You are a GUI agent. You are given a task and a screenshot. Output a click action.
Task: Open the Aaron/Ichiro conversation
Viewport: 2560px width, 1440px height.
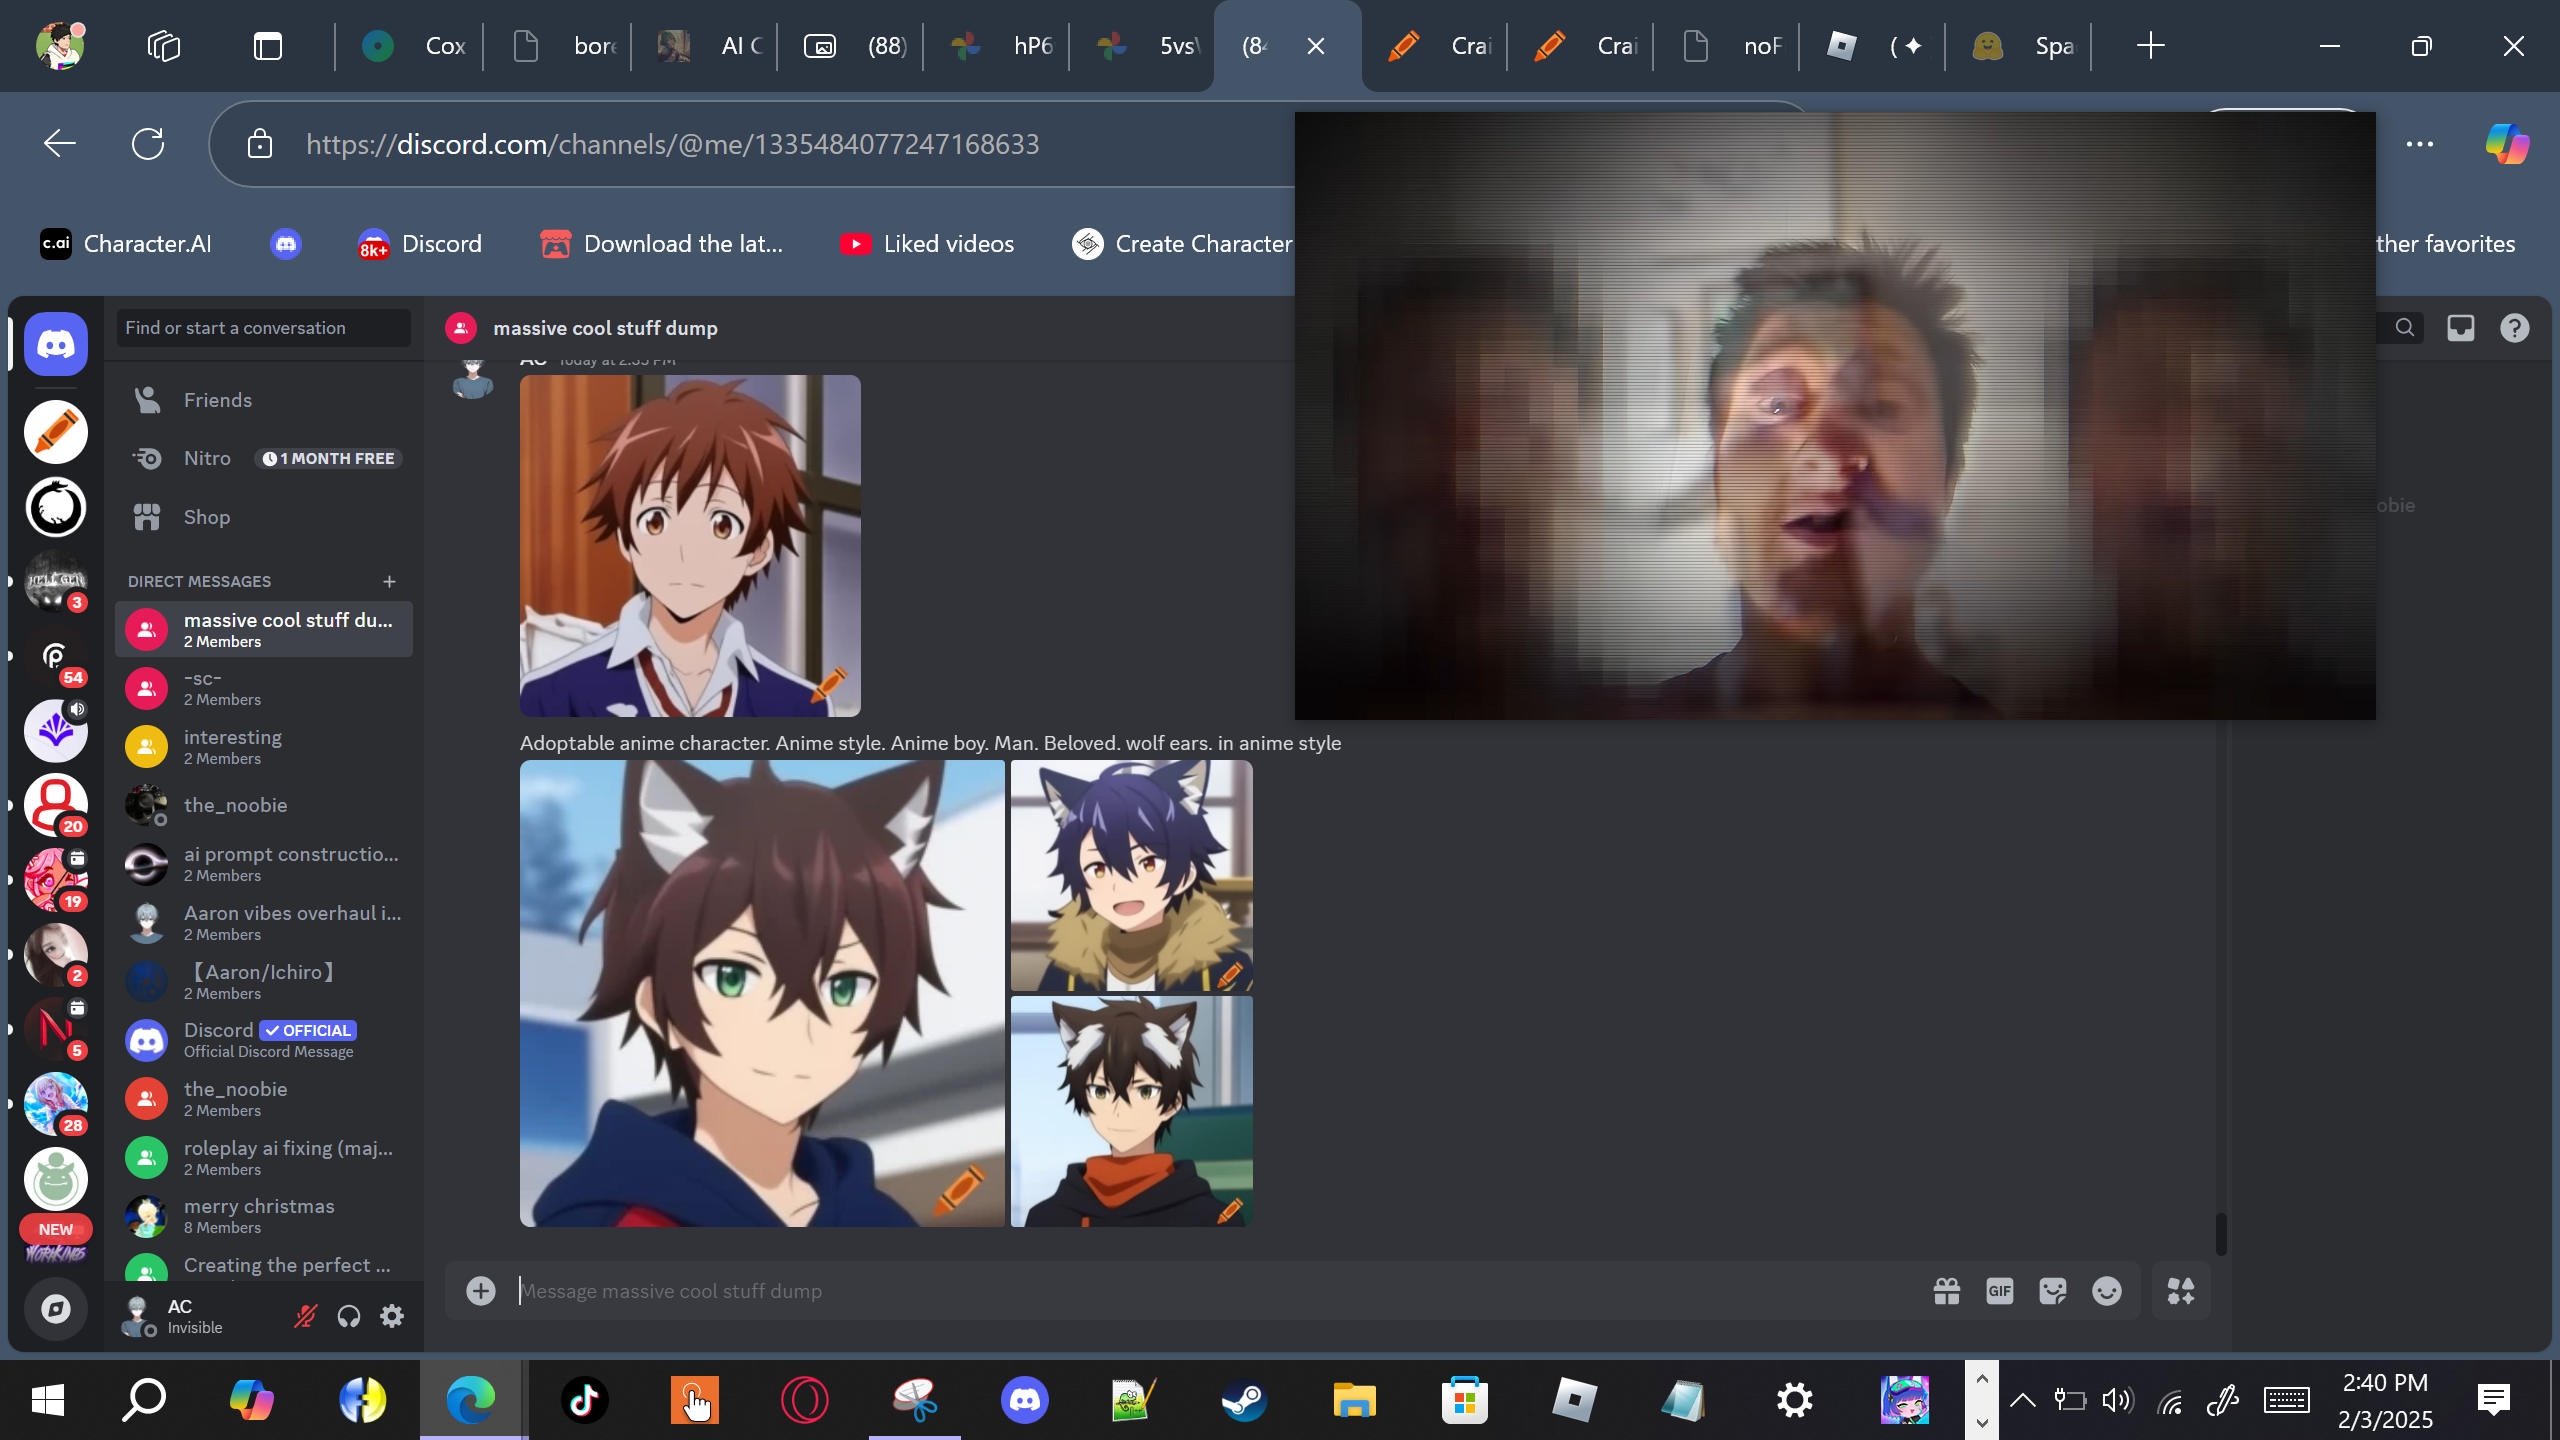[x=264, y=982]
